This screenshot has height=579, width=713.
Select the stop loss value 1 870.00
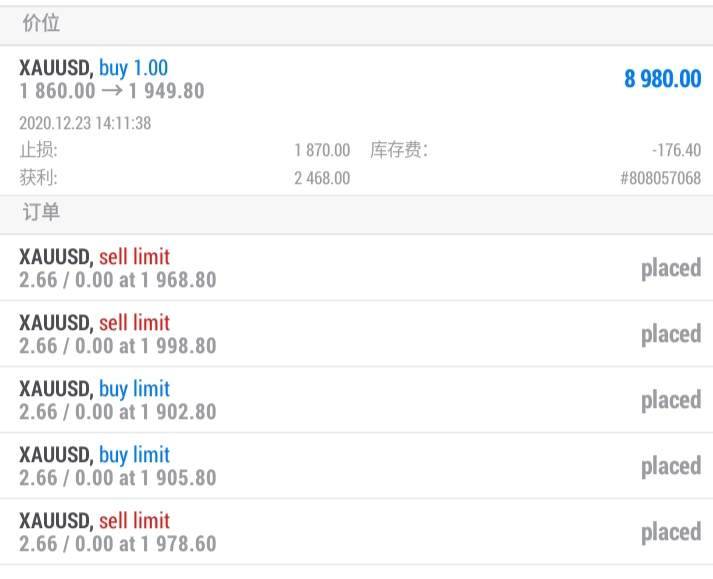322,150
